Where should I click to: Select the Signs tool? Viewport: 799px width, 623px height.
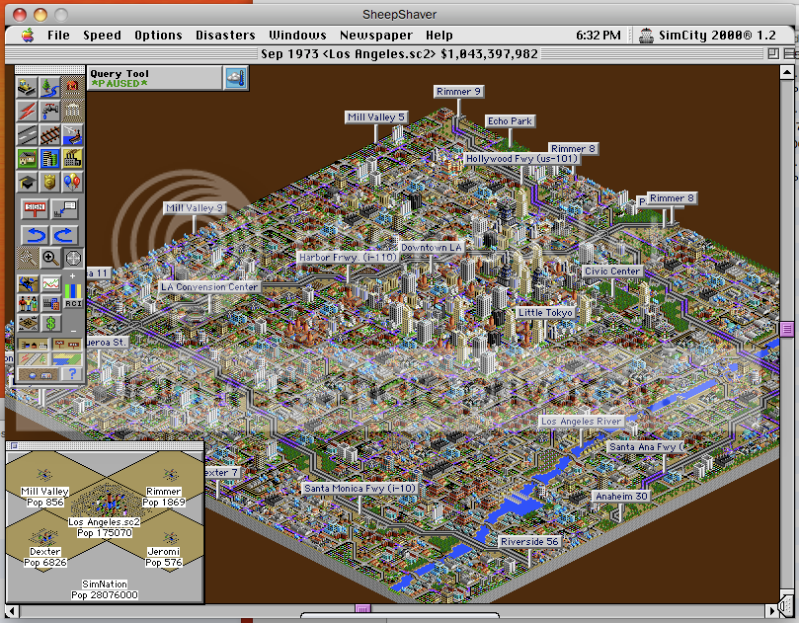click(35, 208)
